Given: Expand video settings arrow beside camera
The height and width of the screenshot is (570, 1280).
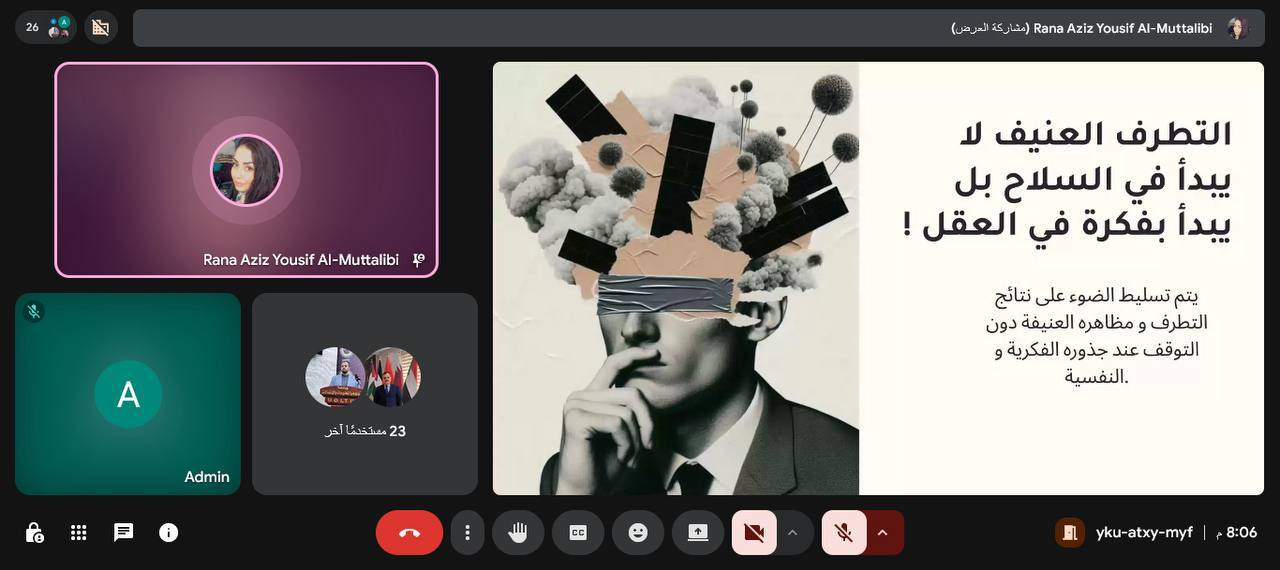Looking at the screenshot, I should click(793, 532).
